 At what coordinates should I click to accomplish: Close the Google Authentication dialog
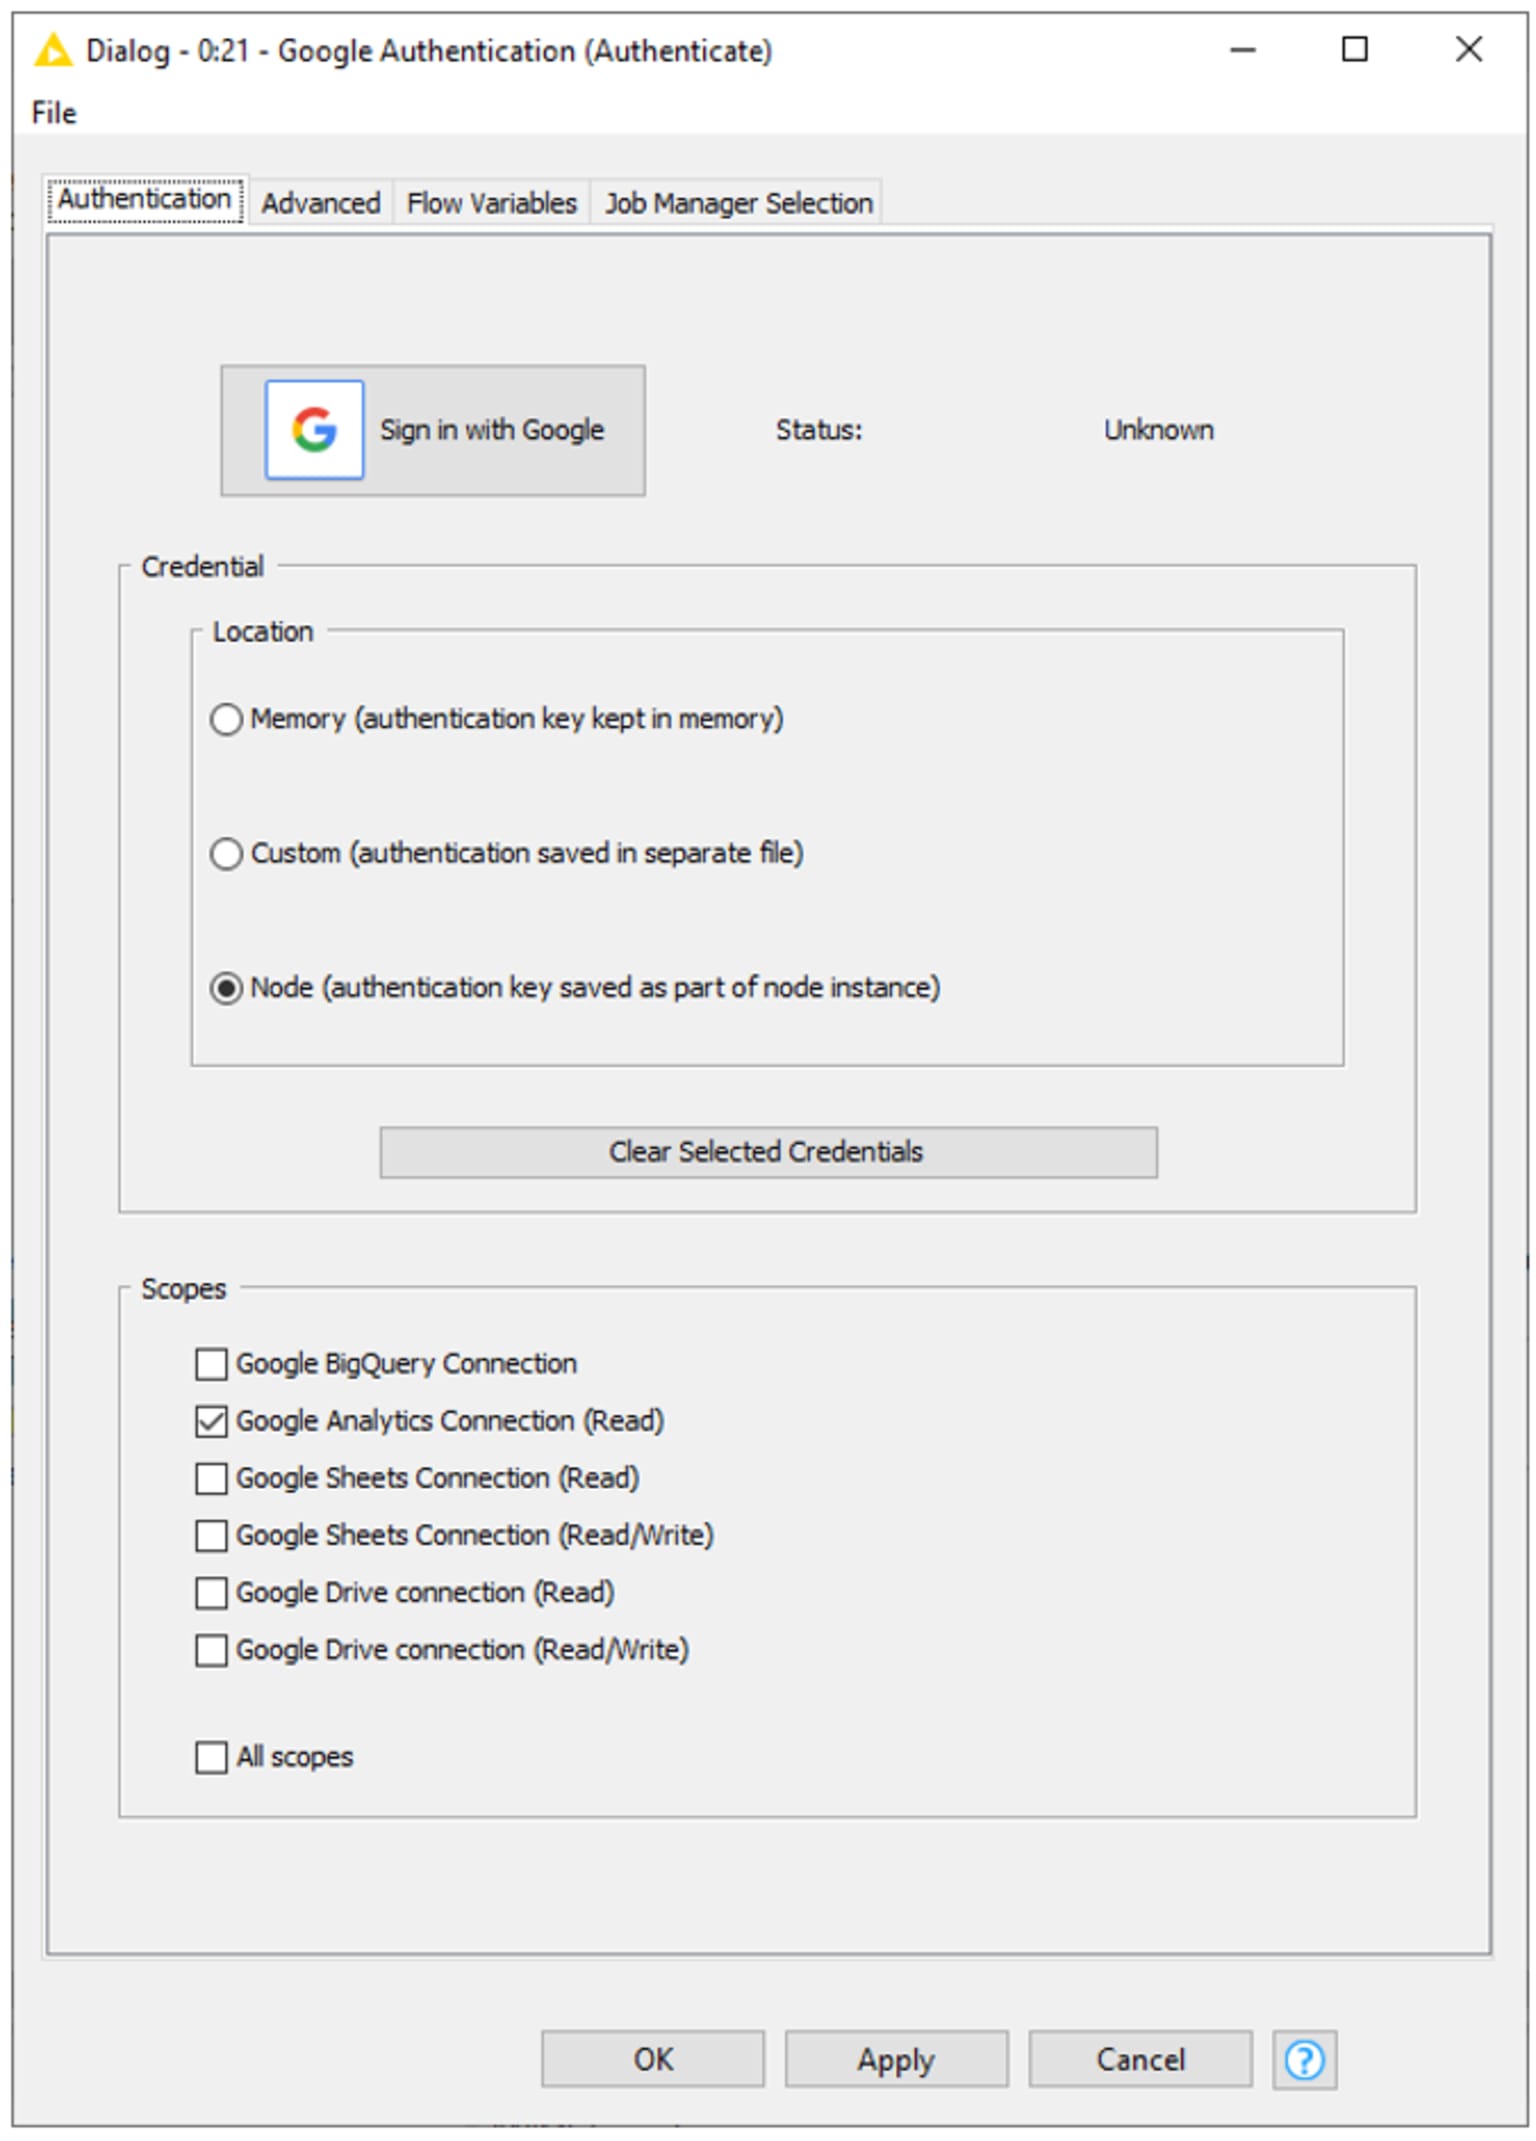(1468, 49)
